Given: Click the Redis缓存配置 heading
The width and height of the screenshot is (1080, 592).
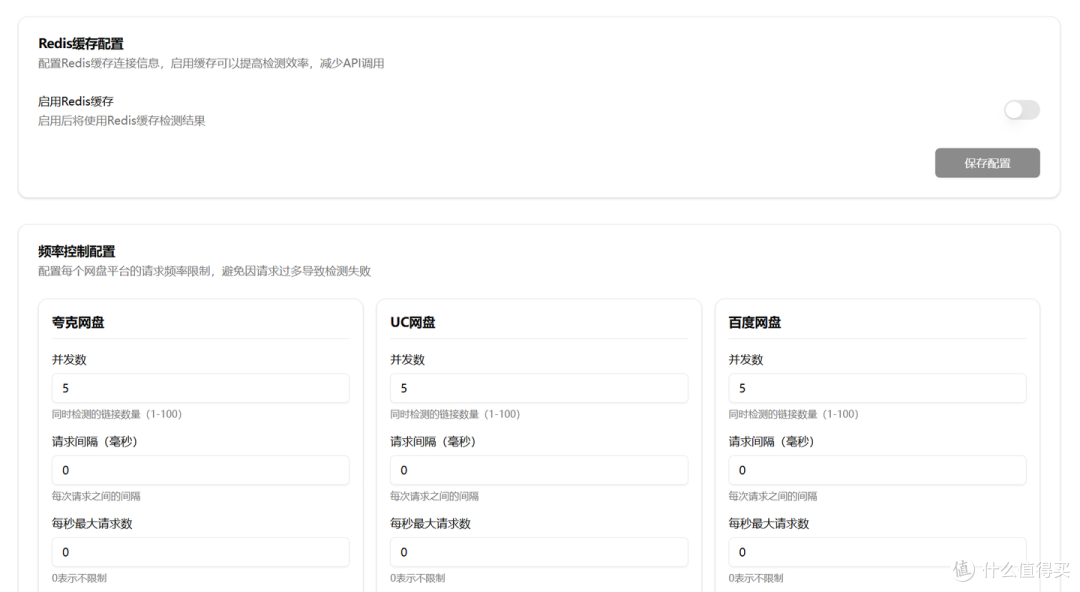Looking at the screenshot, I should click(81, 43).
